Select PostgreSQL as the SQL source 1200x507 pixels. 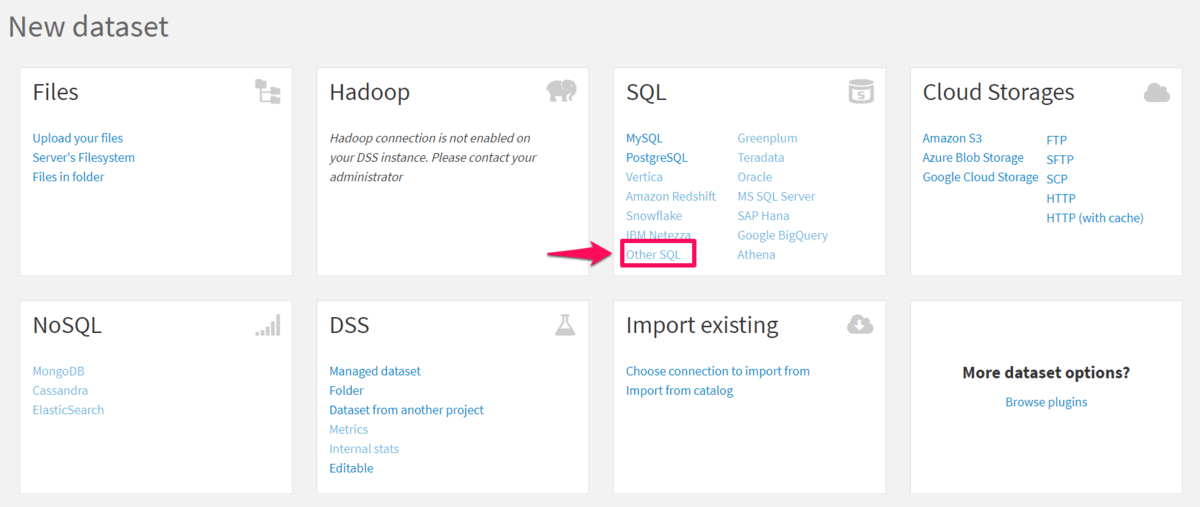tap(657, 157)
